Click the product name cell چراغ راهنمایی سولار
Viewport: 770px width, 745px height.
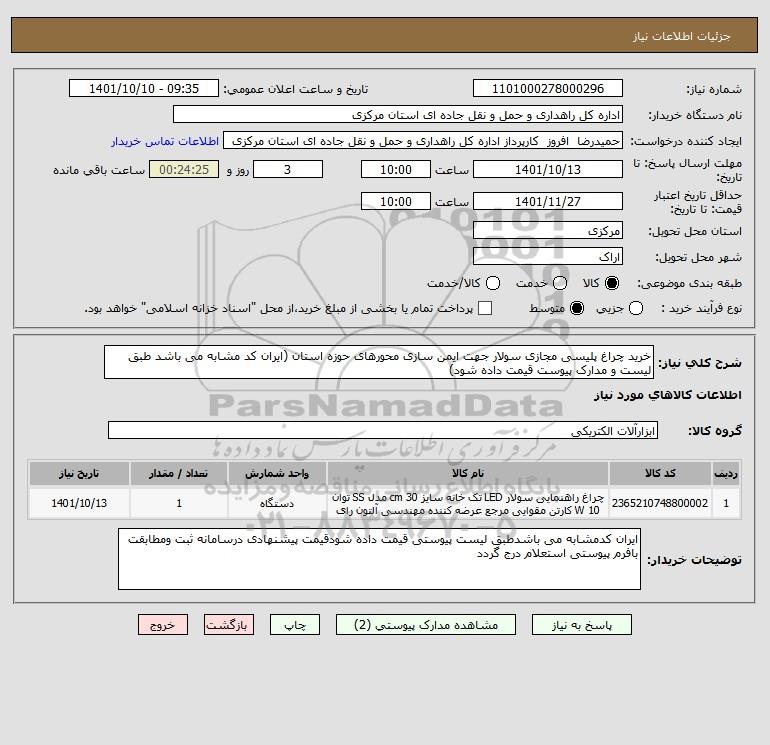click(468, 503)
